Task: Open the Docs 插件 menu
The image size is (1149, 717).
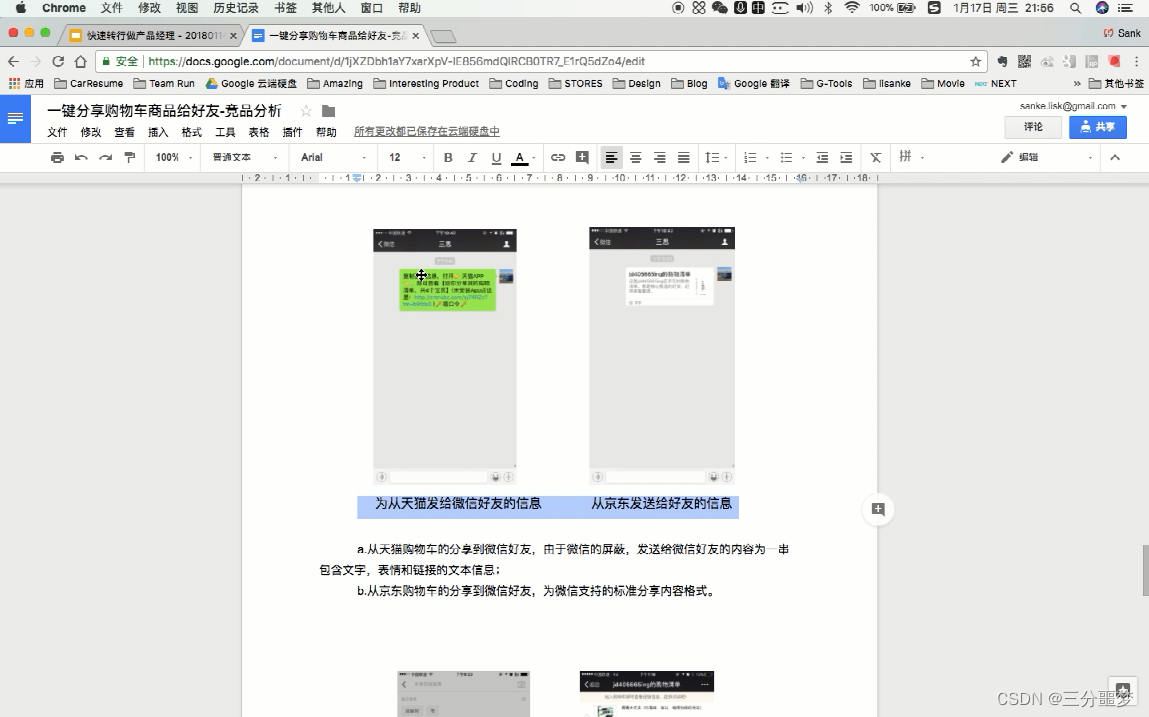Action: point(292,132)
